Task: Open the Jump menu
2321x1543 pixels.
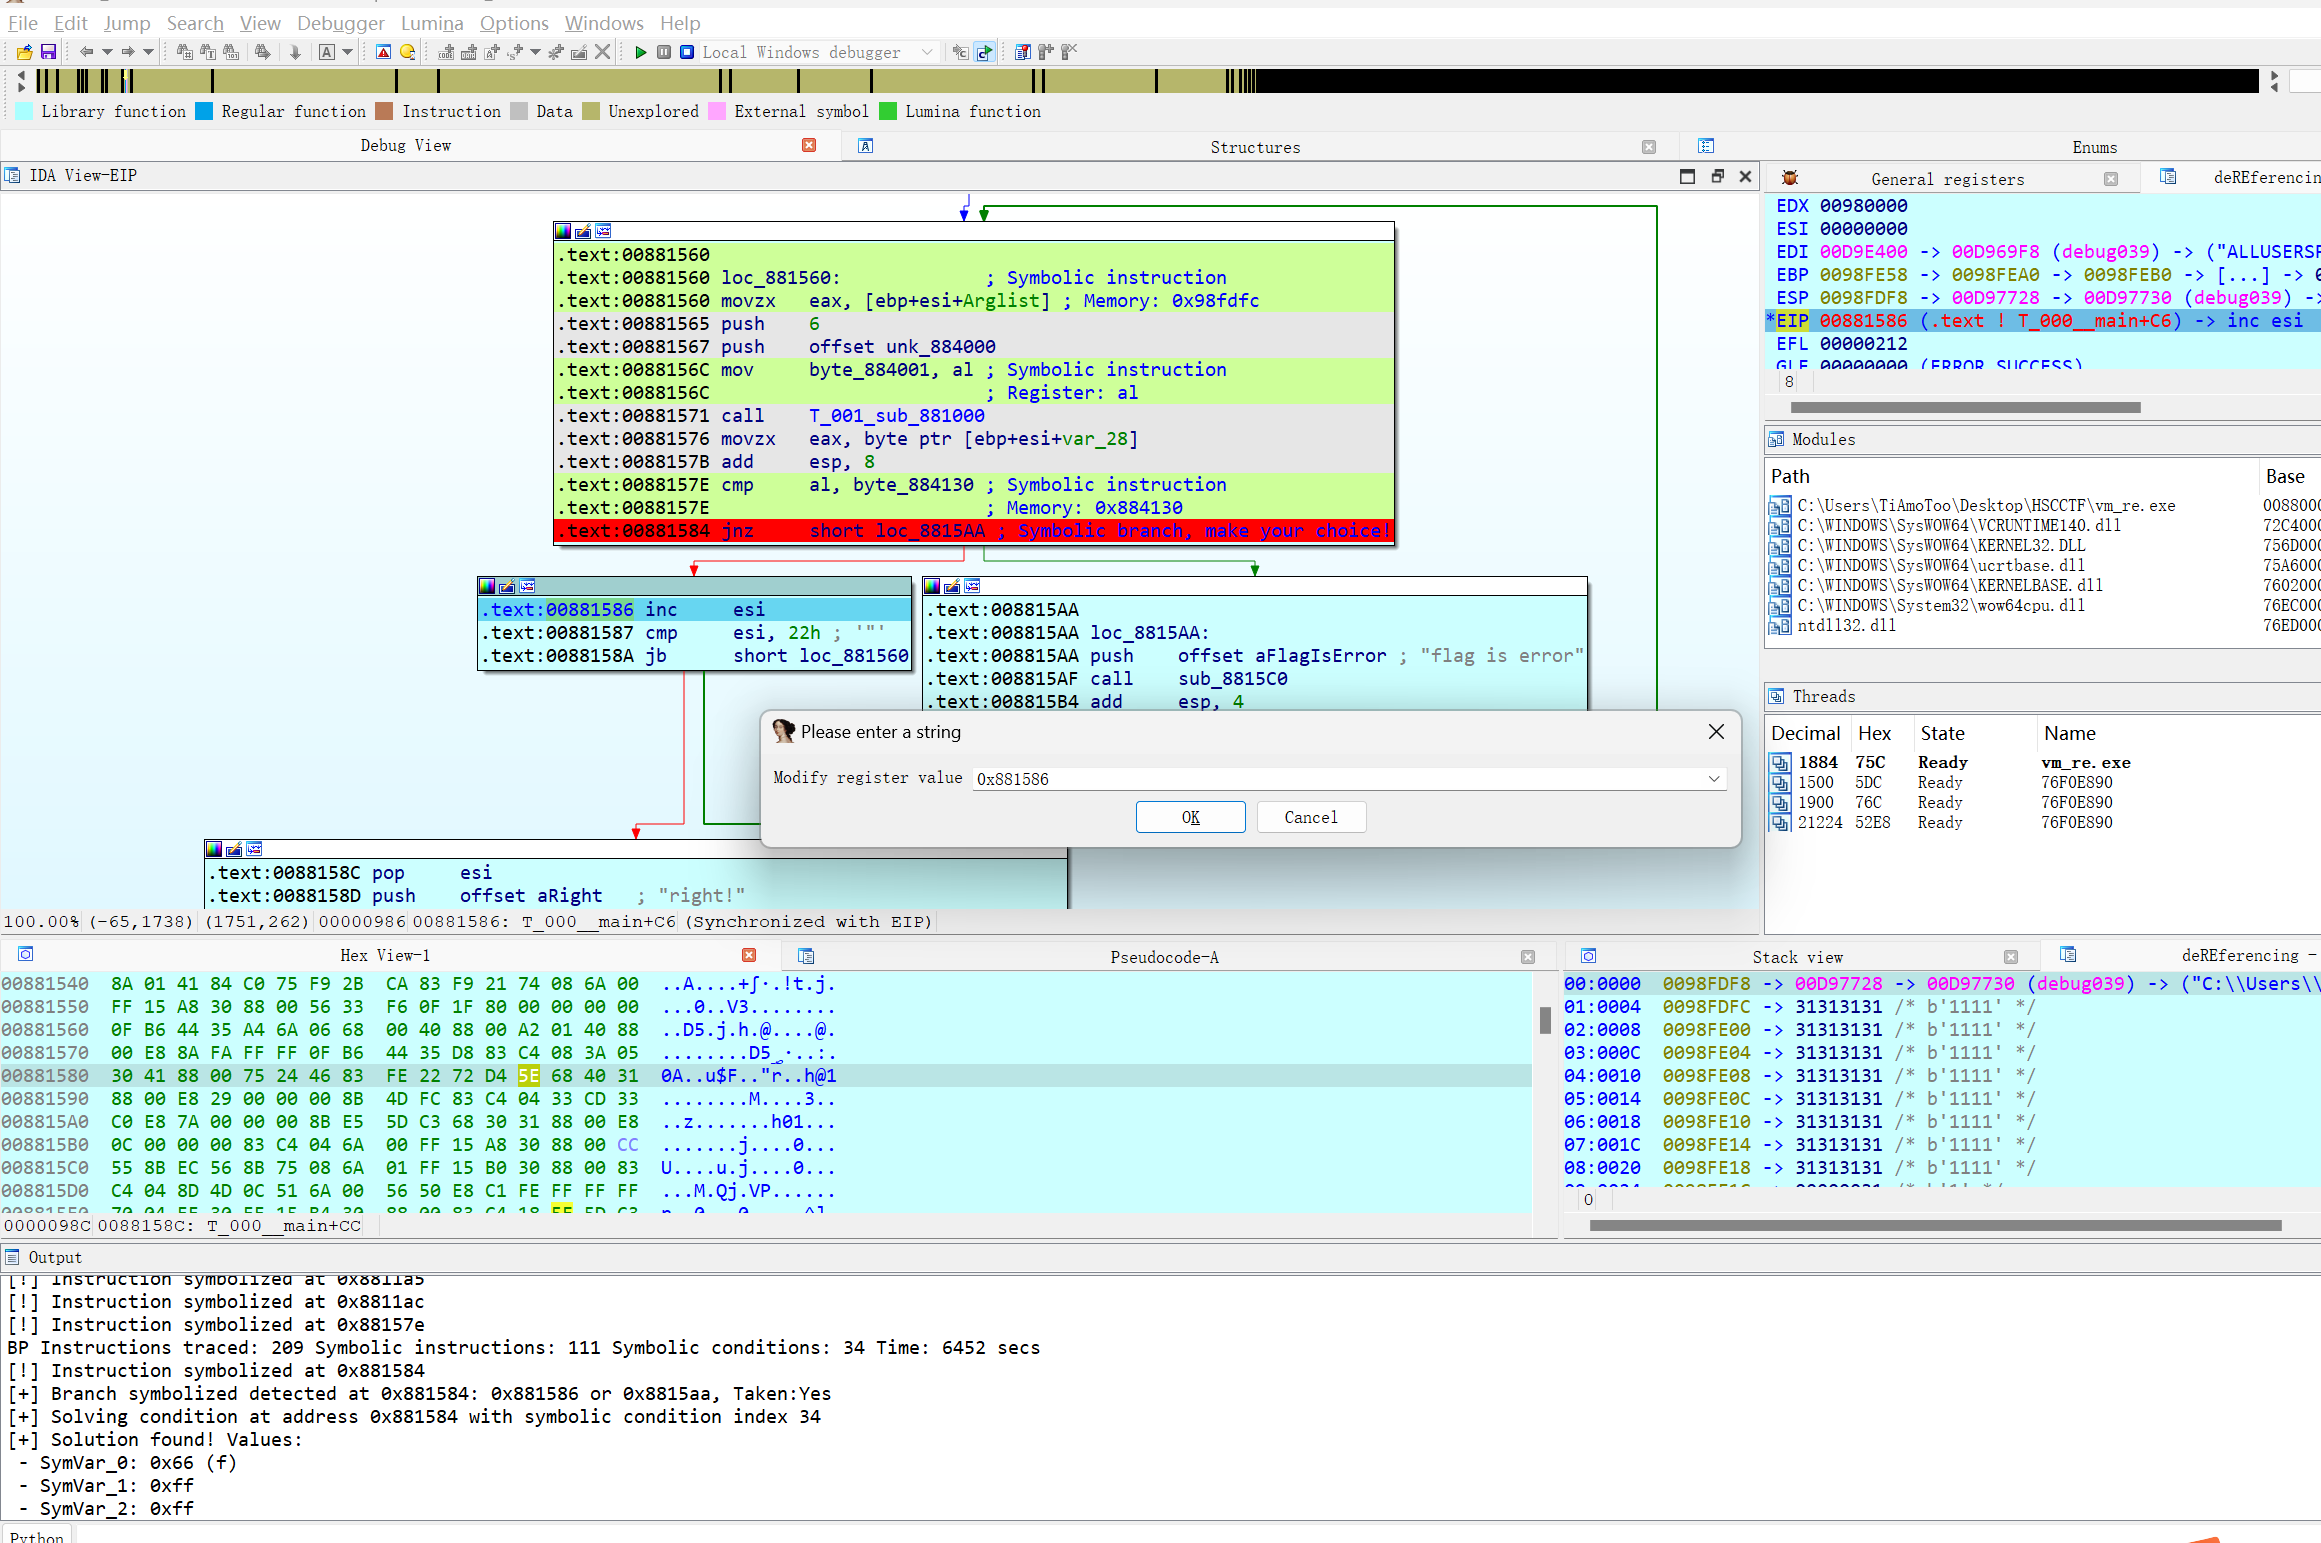Action: coord(127,23)
